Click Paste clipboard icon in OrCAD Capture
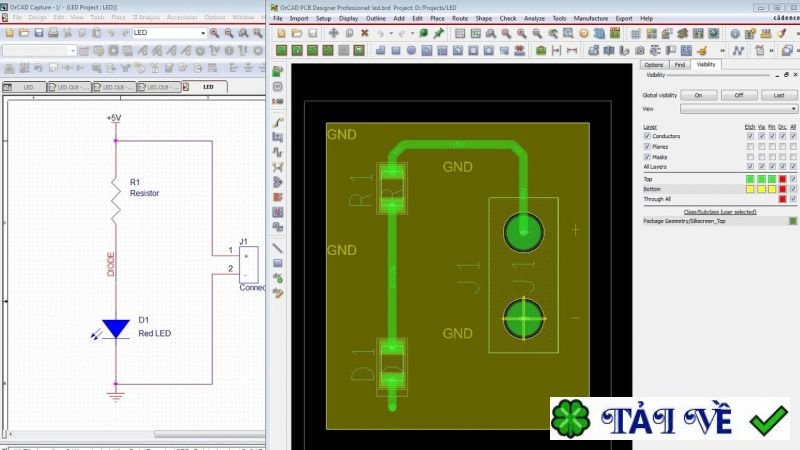Image resolution: width=800 pixels, height=450 pixels. (96, 33)
